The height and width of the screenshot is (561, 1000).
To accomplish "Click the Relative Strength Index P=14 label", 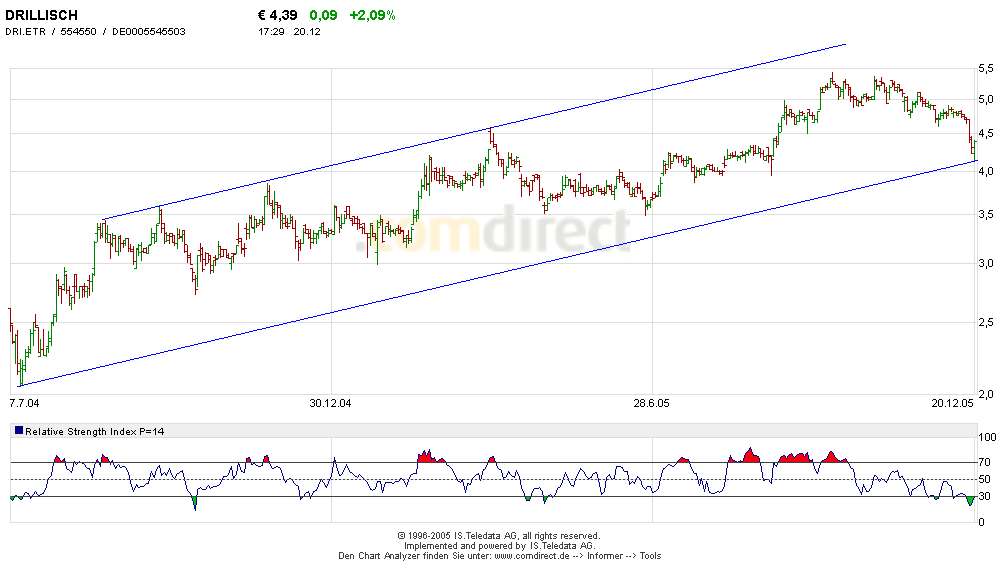I will [x=94, y=432].
